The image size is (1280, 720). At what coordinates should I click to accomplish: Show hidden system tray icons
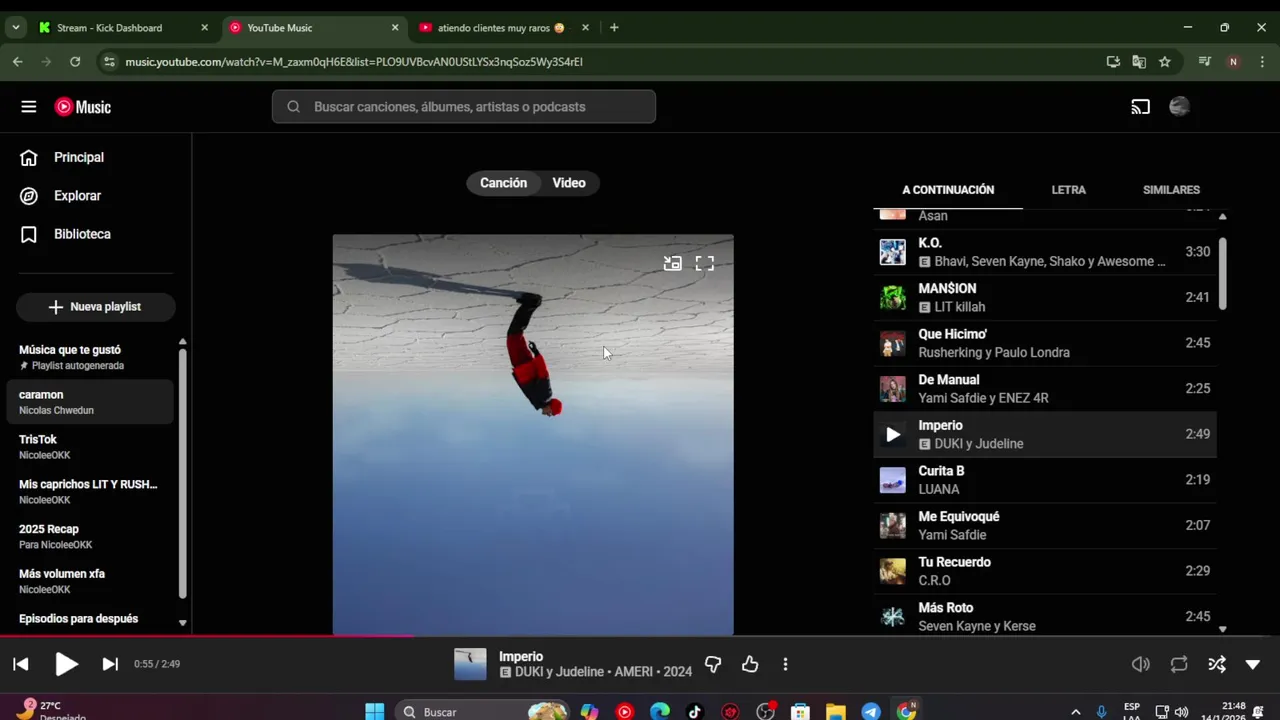[1076, 711]
